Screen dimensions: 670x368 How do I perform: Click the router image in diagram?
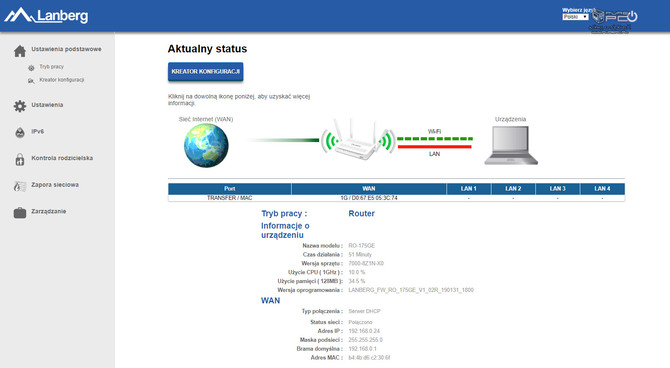point(358,140)
